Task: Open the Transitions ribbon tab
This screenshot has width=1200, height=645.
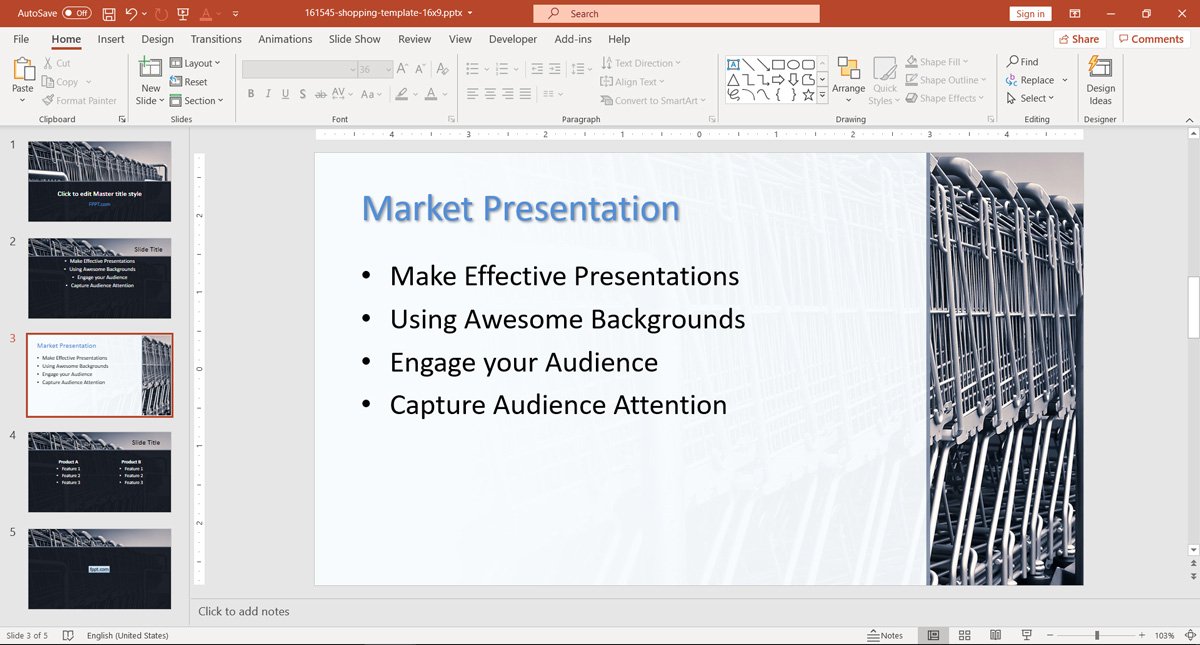Action: (216, 39)
